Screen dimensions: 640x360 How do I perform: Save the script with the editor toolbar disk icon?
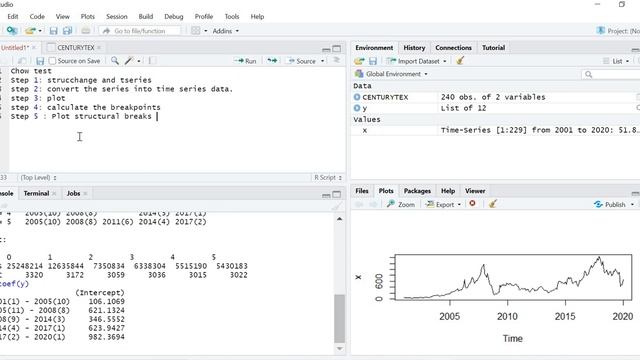[40, 61]
